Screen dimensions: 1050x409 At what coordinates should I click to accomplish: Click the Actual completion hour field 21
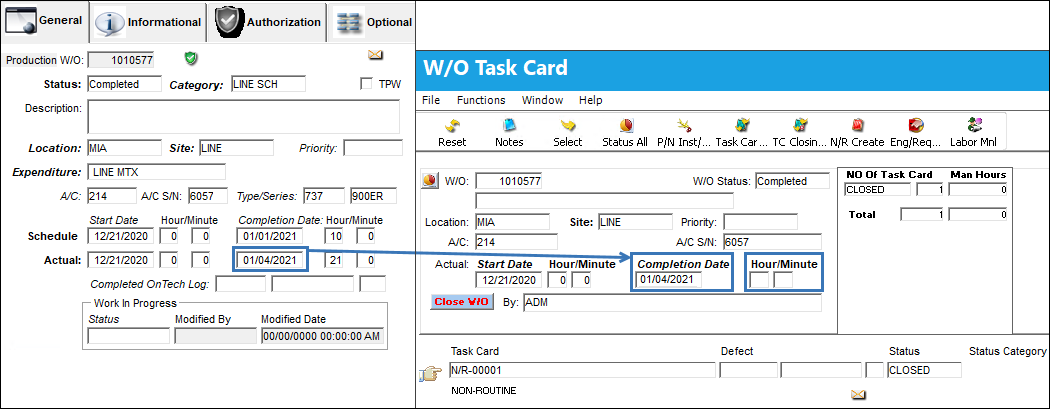pos(333,260)
